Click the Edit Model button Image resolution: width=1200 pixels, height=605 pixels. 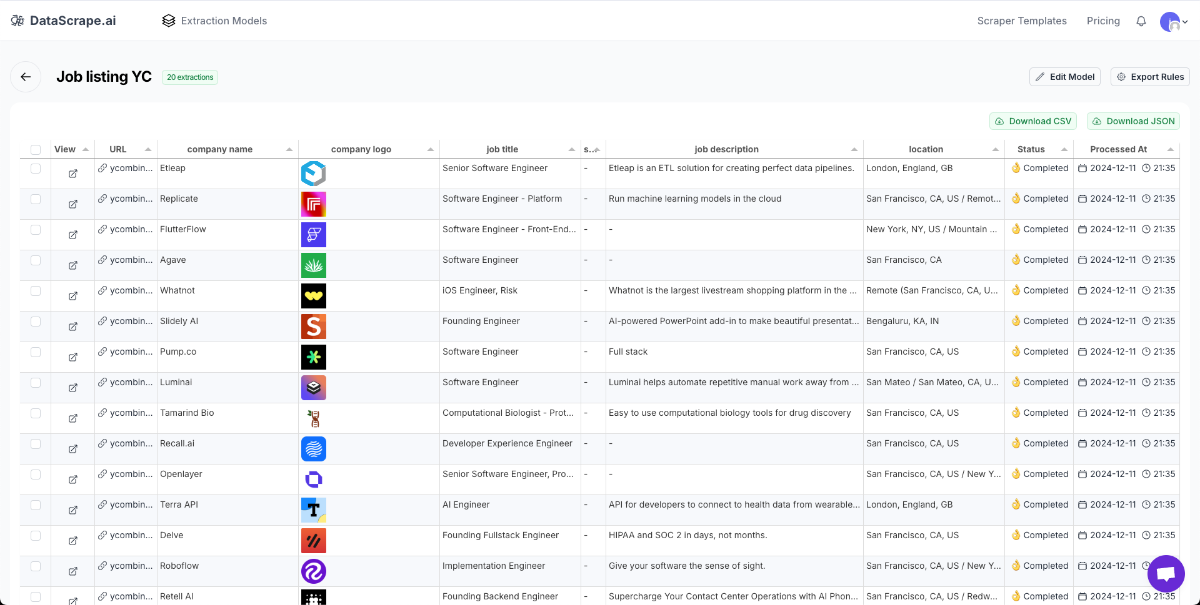pyautogui.click(x=1065, y=77)
